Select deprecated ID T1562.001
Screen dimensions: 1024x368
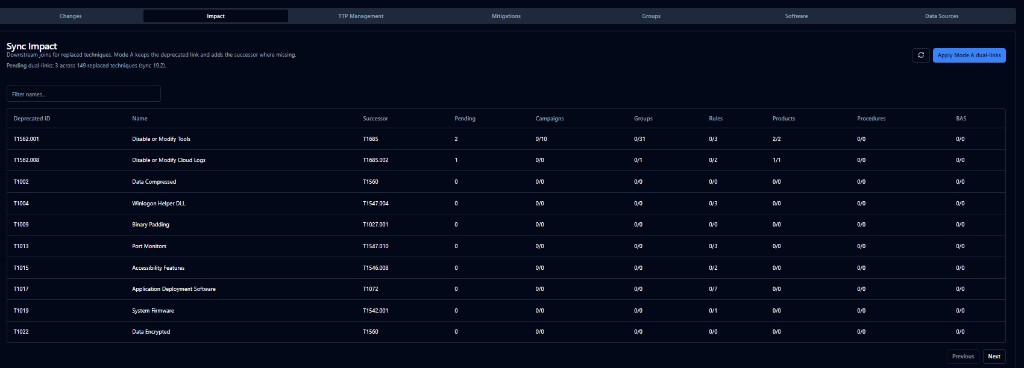tap(27, 139)
